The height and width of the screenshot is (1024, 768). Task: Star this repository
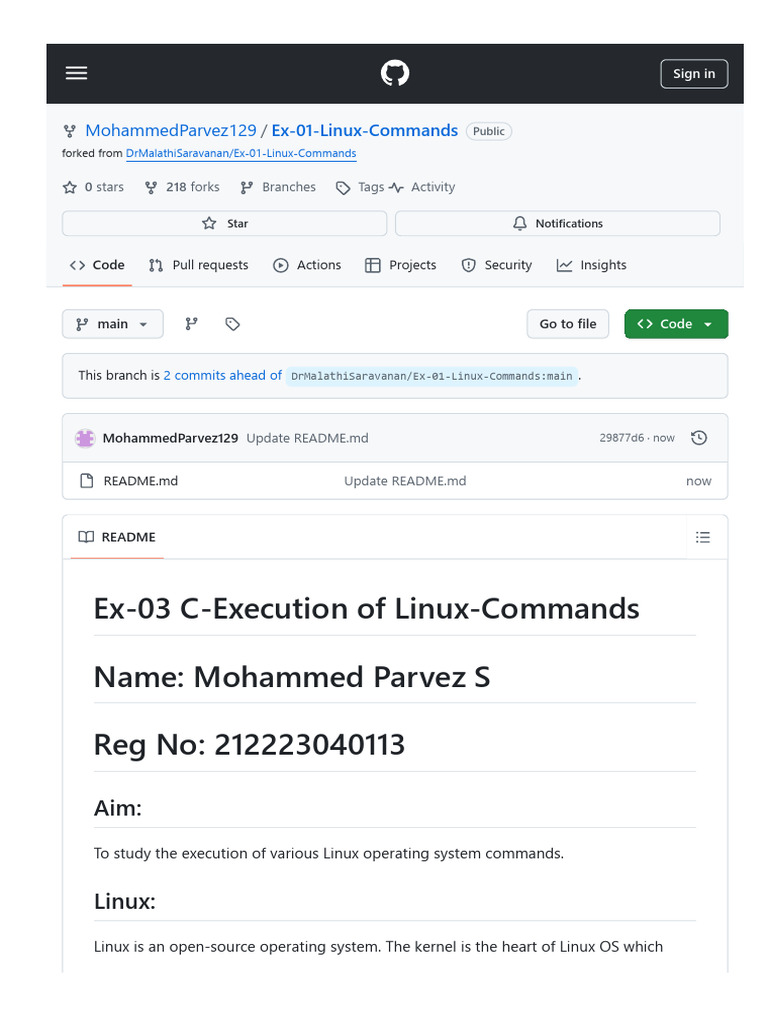[x=225, y=223]
